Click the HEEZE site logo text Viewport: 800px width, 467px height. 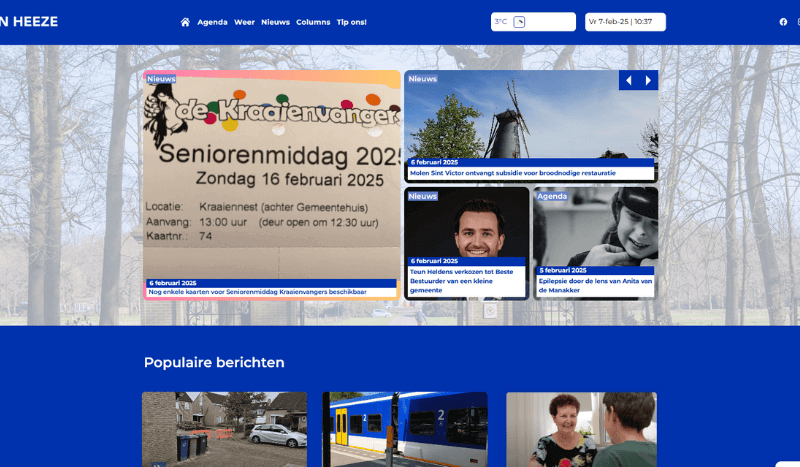29,22
